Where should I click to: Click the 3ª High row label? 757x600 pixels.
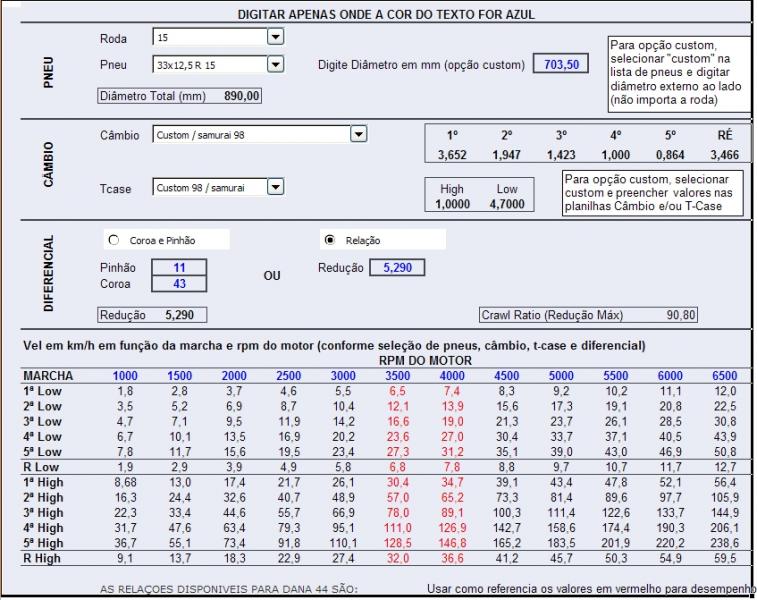[43, 513]
